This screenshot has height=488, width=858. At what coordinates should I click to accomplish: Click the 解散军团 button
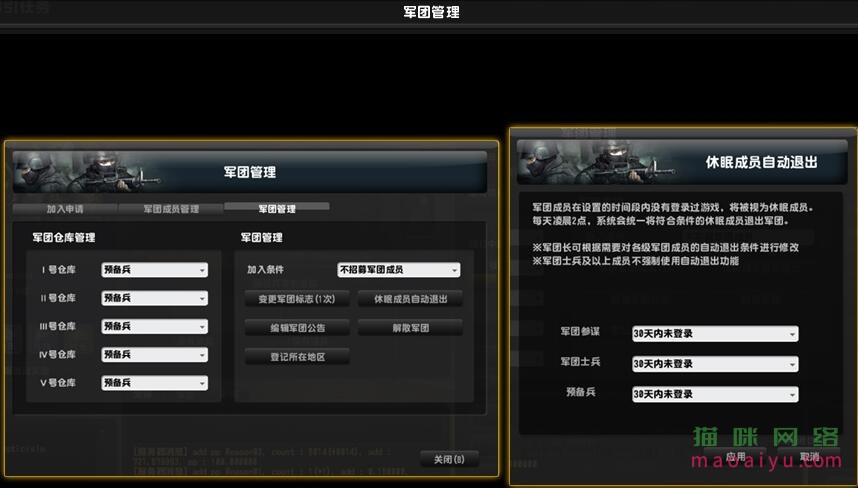click(x=410, y=328)
